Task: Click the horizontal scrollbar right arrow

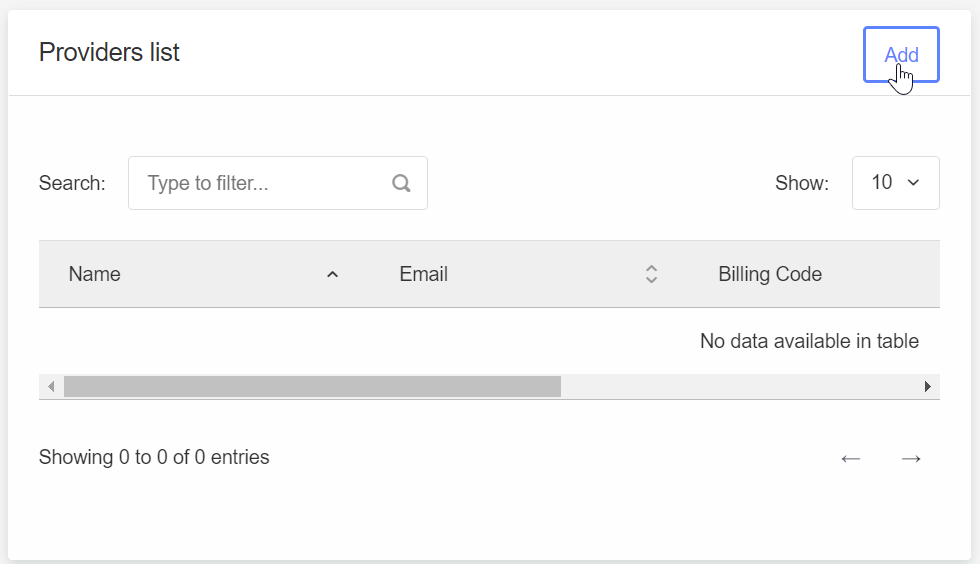Action: point(928,386)
